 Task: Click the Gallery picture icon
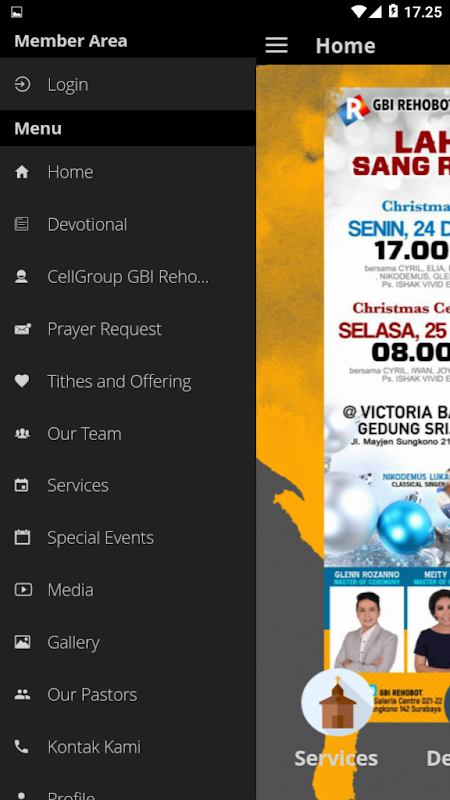22,642
